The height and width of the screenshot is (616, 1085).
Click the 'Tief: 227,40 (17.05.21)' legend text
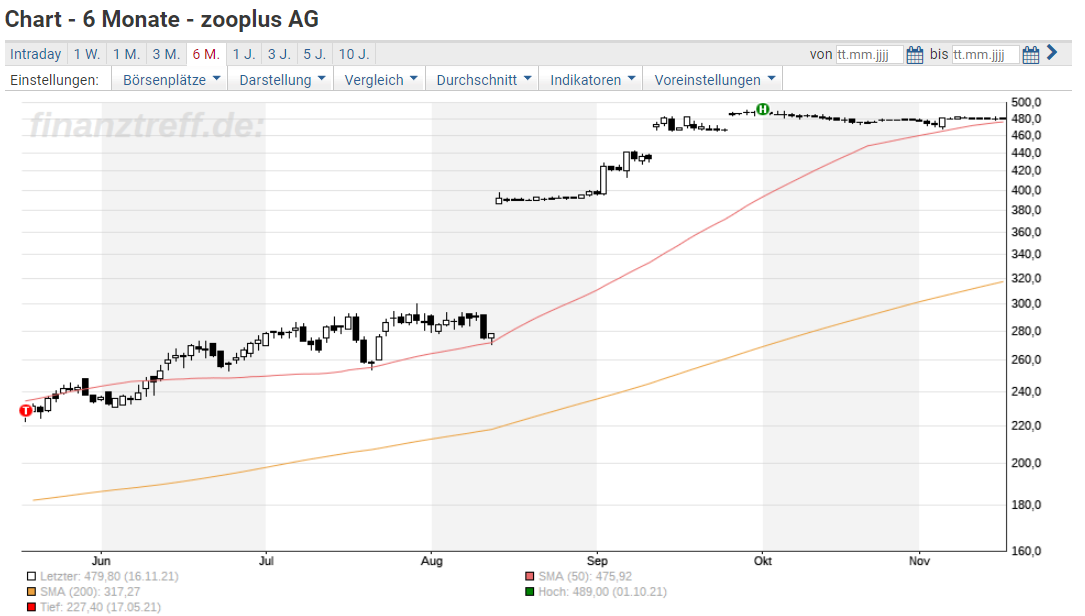[100, 607]
